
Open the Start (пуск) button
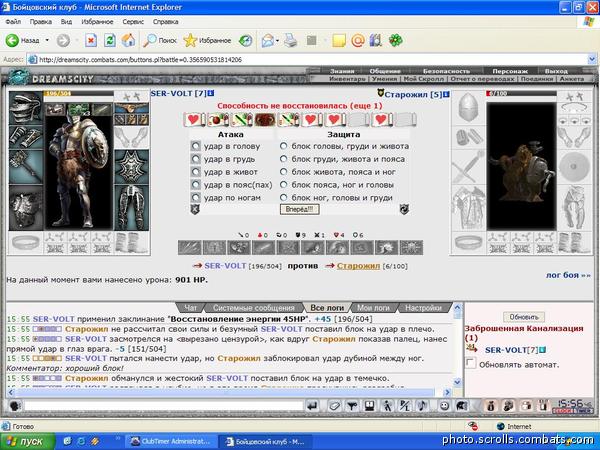click(x=28, y=442)
